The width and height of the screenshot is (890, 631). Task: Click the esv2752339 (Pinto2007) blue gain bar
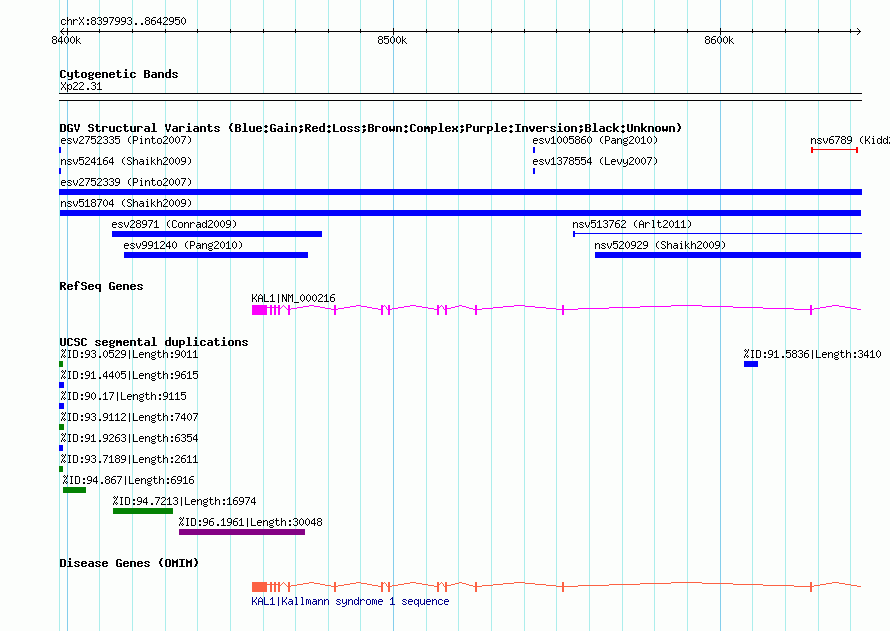[460, 192]
